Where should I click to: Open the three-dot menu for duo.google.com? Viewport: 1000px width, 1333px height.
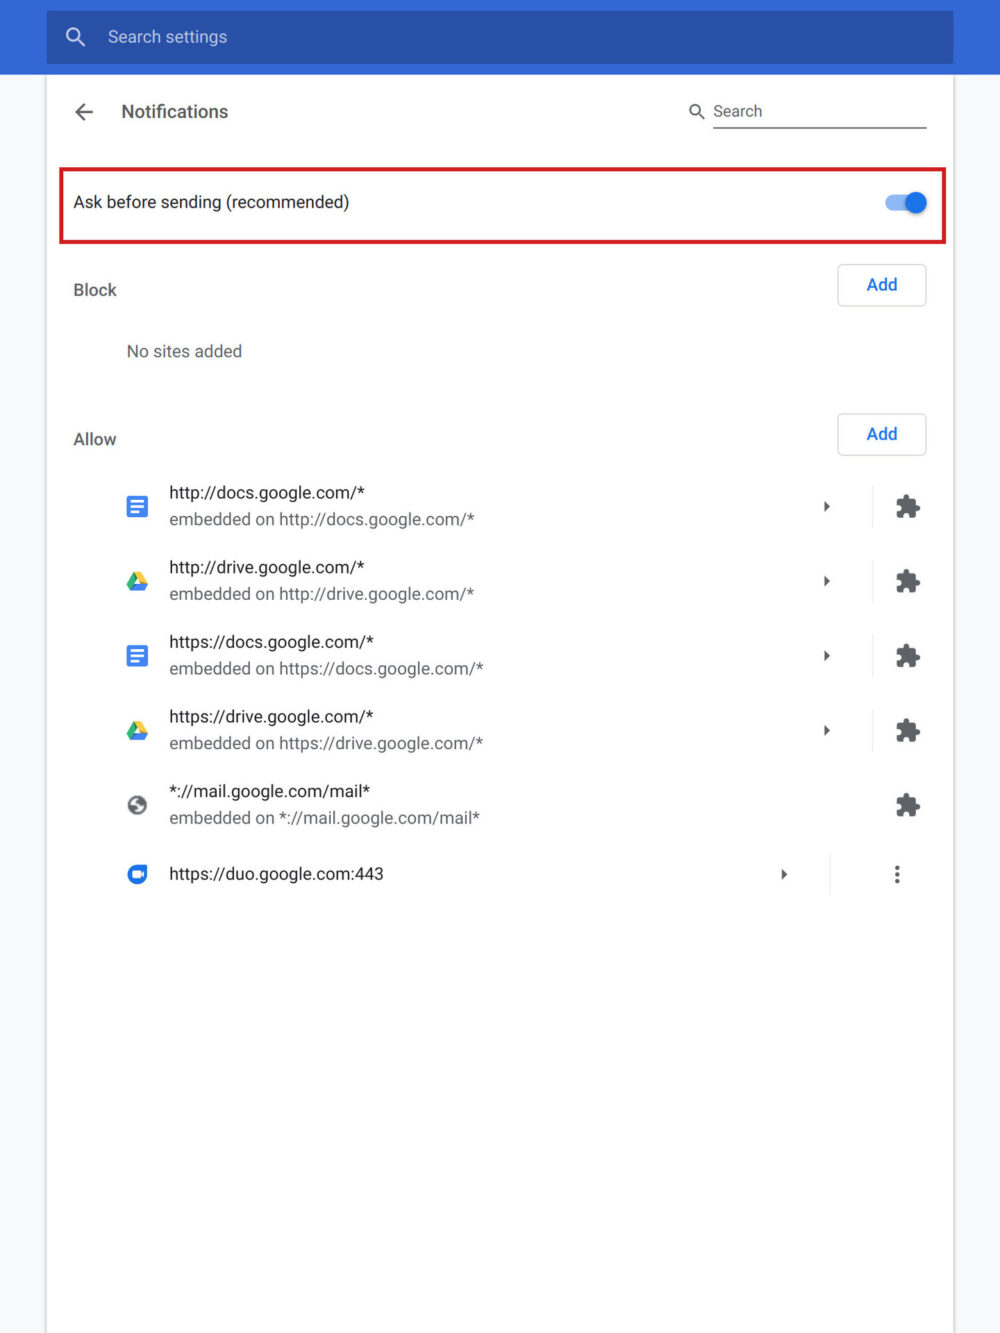point(897,873)
